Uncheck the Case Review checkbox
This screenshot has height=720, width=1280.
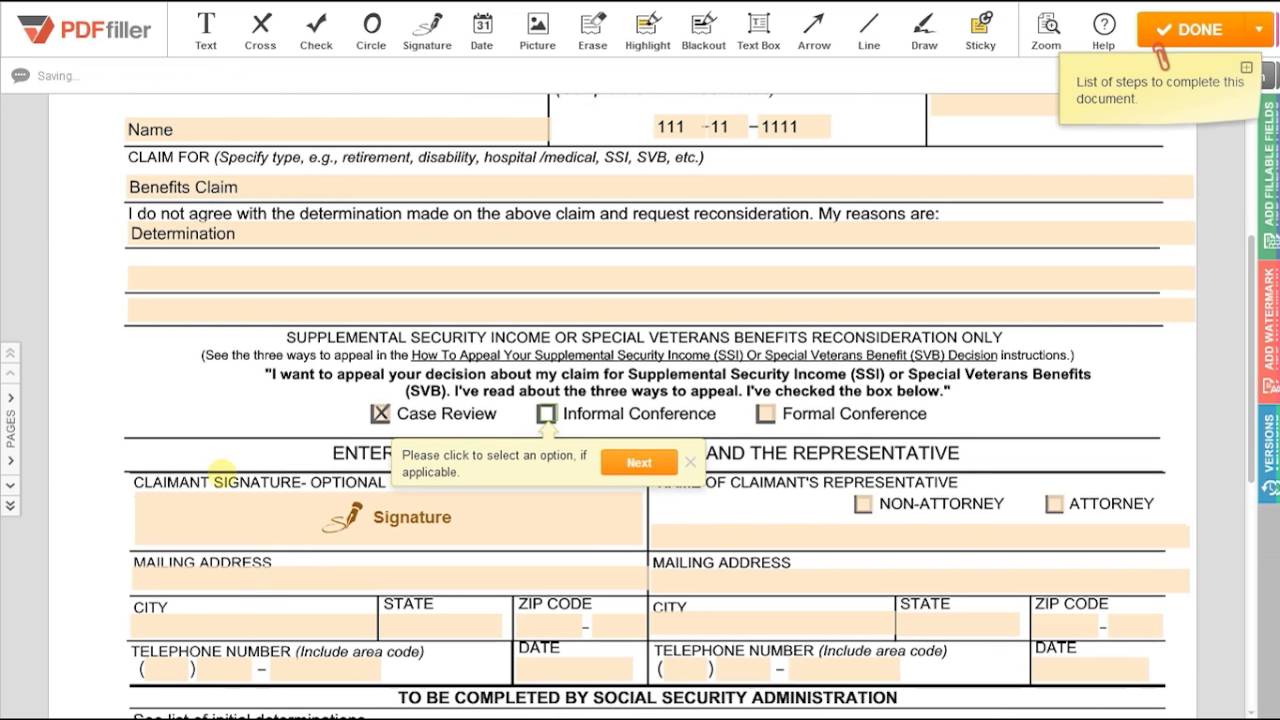coord(380,414)
